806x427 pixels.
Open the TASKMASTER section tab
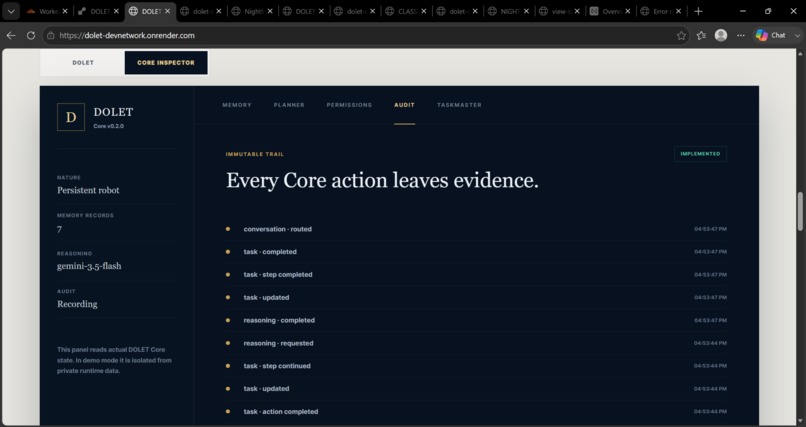coord(460,105)
